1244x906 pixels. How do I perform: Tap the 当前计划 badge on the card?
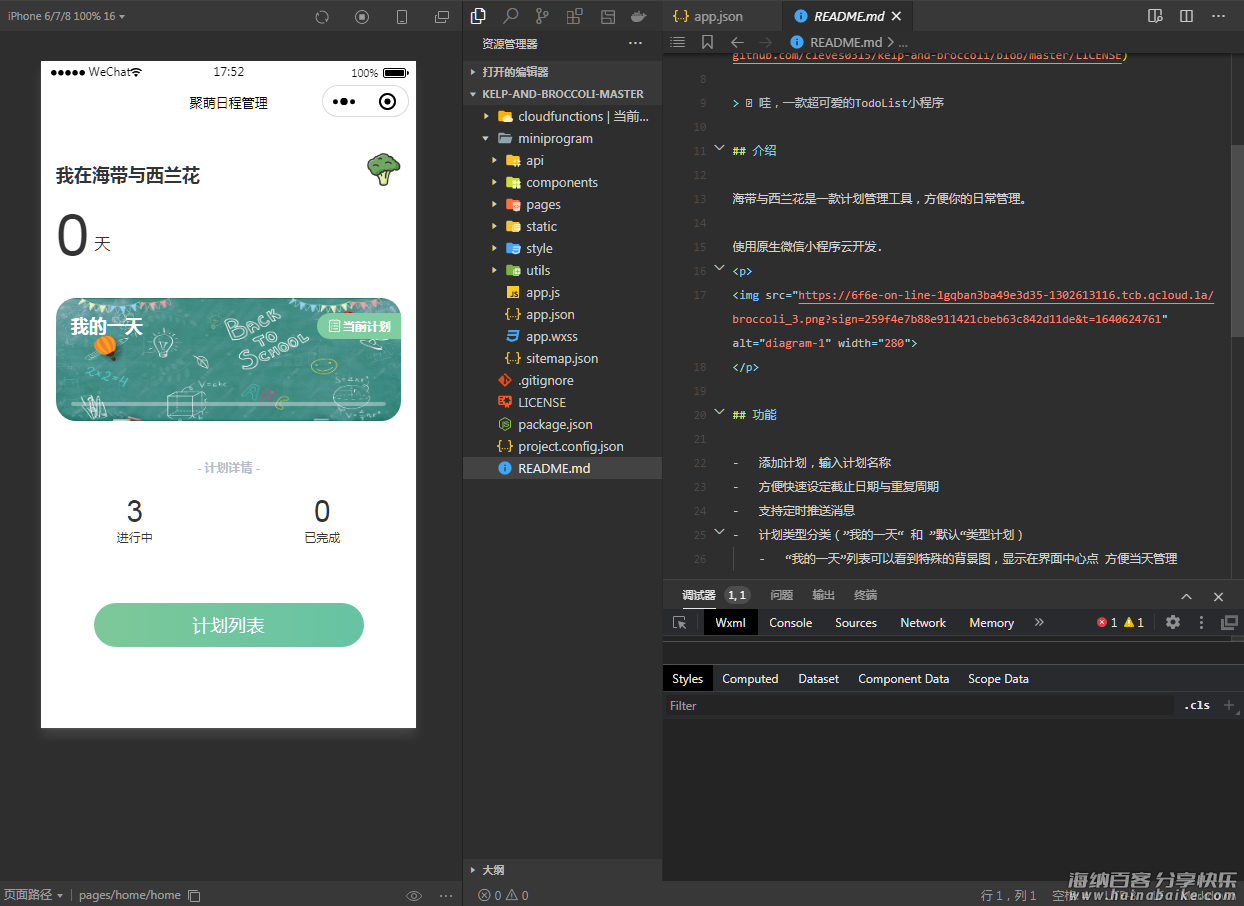click(x=359, y=326)
